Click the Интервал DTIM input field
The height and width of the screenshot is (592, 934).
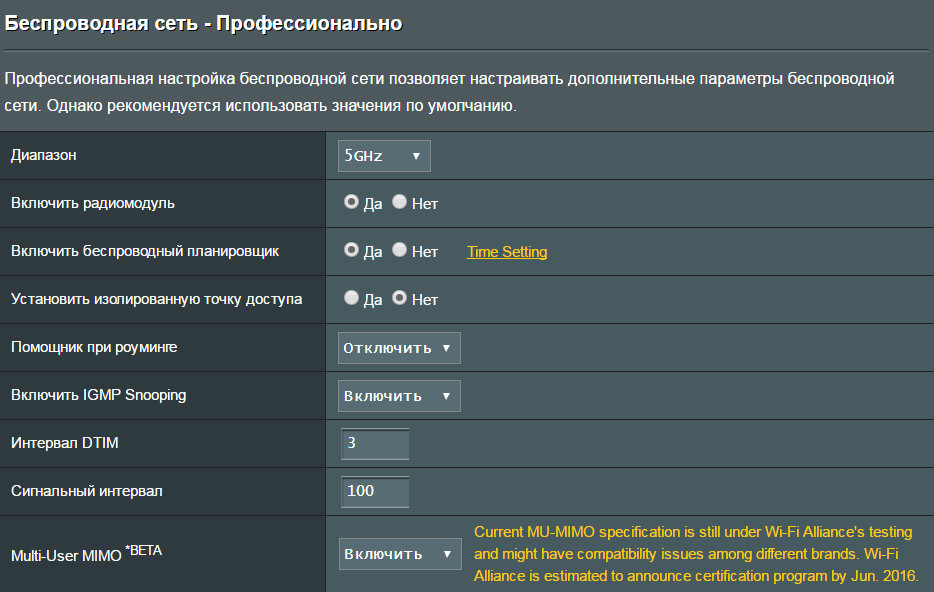pyautogui.click(x=375, y=443)
